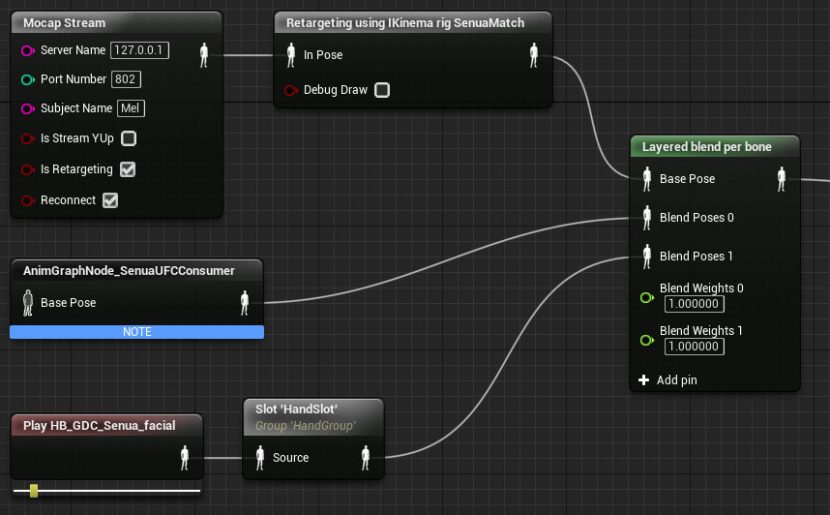
Task: Click Play HB_GDC_Senua_facial output pin
Action: (184, 458)
